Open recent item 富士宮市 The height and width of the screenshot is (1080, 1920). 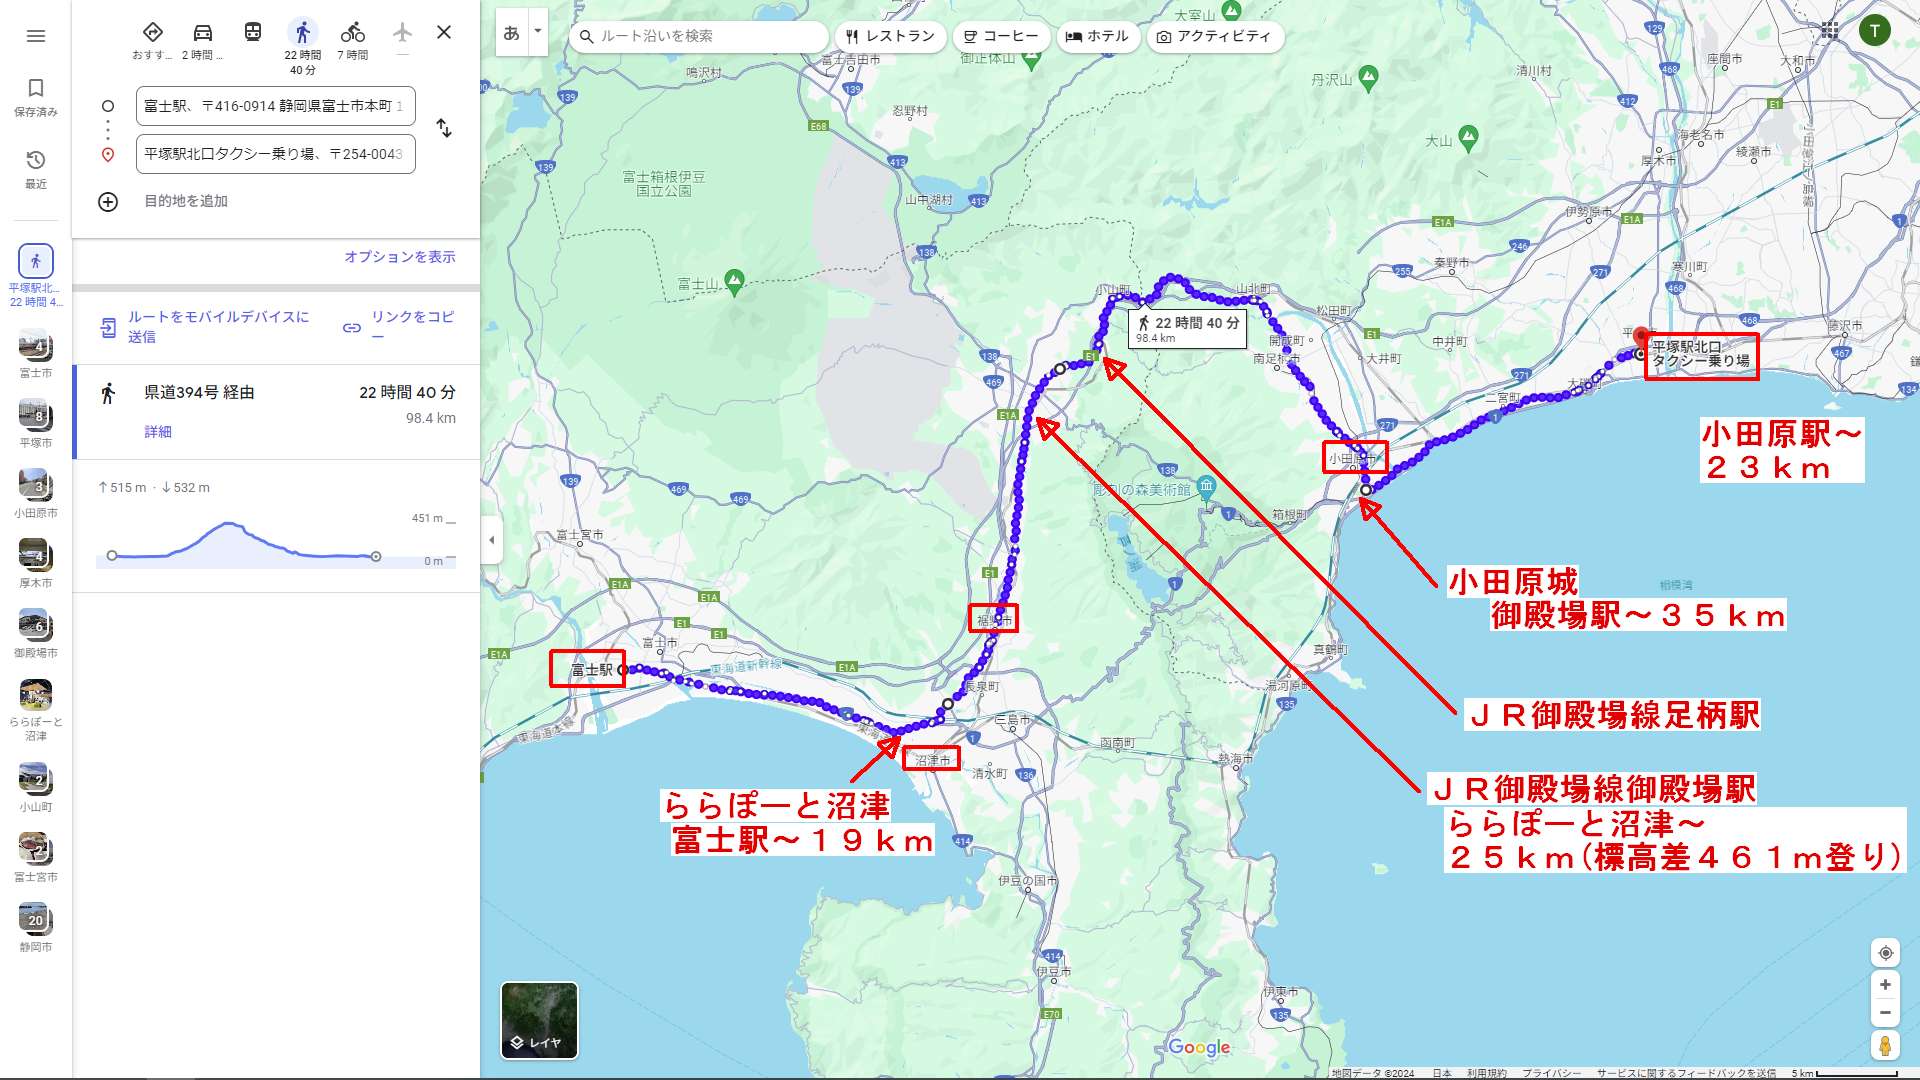36,858
